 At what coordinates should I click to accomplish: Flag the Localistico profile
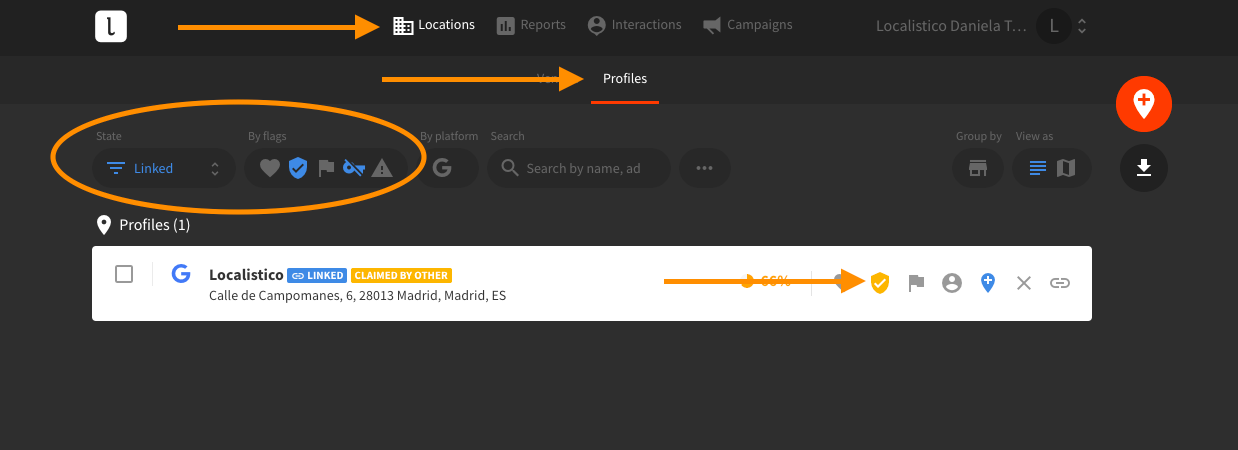coord(916,283)
